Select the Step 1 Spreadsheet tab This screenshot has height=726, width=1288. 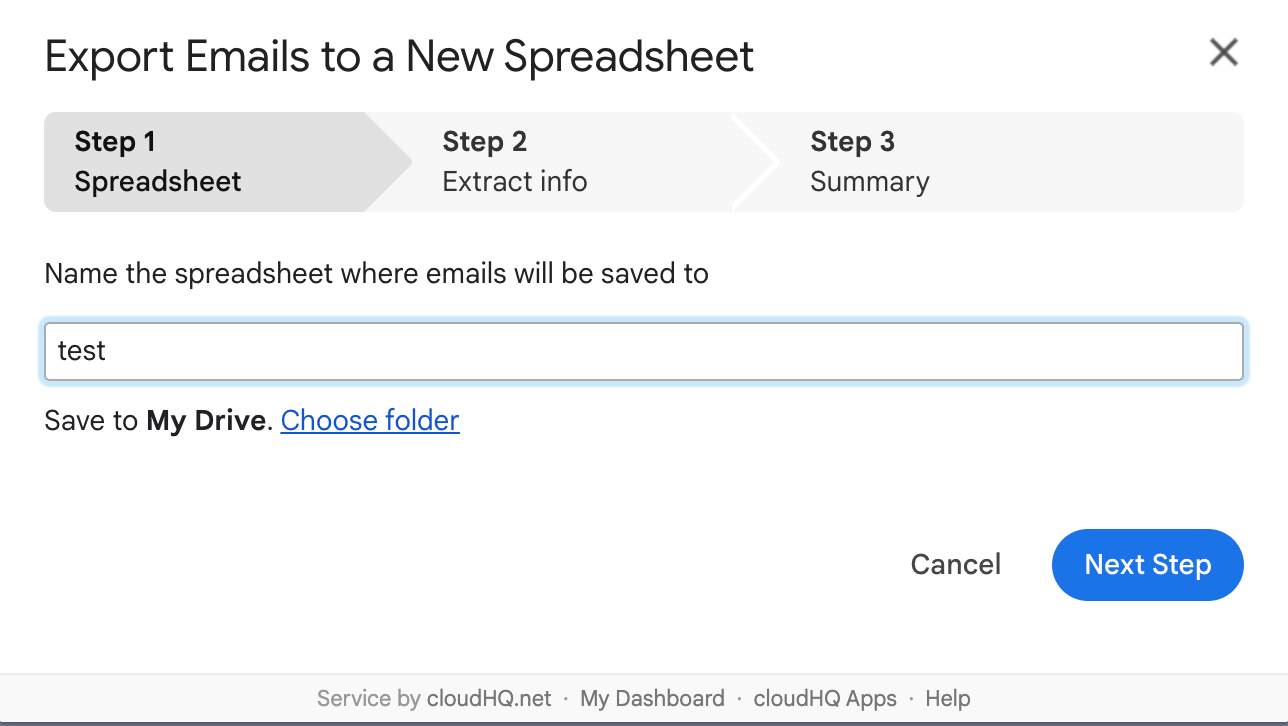click(158, 162)
